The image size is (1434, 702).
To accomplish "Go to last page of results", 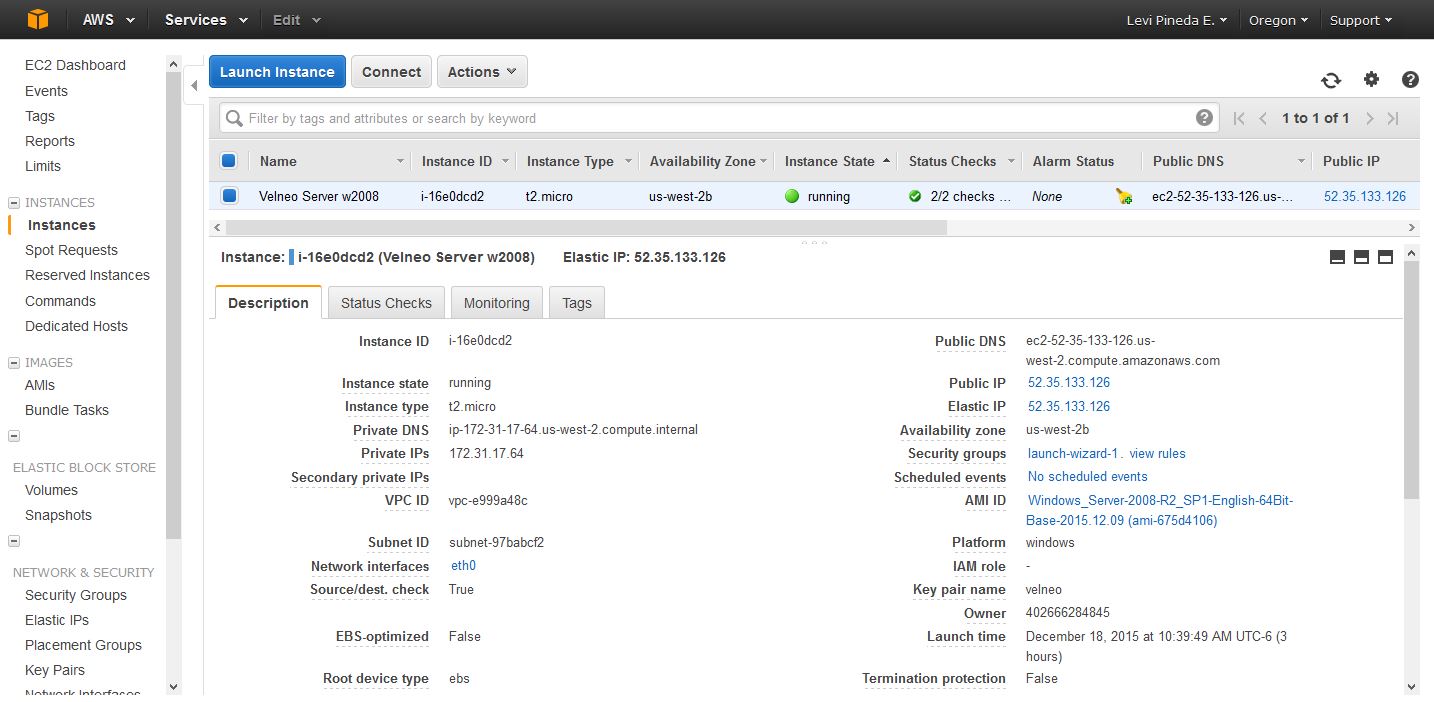I will [1393, 118].
